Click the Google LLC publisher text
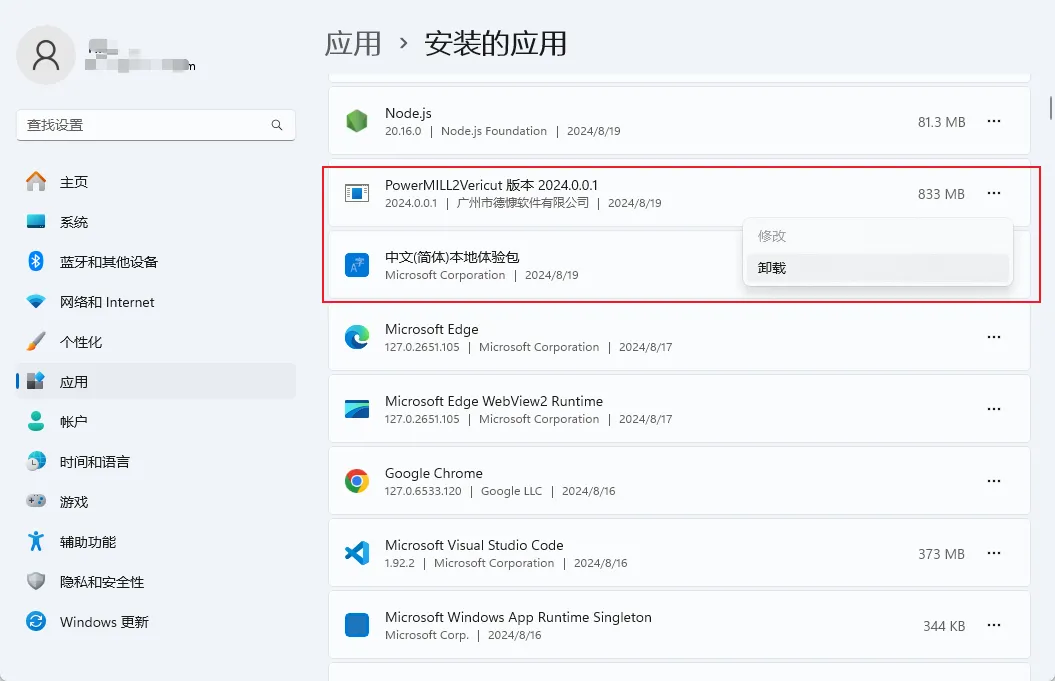1055x681 pixels. [x=511, y=491]
